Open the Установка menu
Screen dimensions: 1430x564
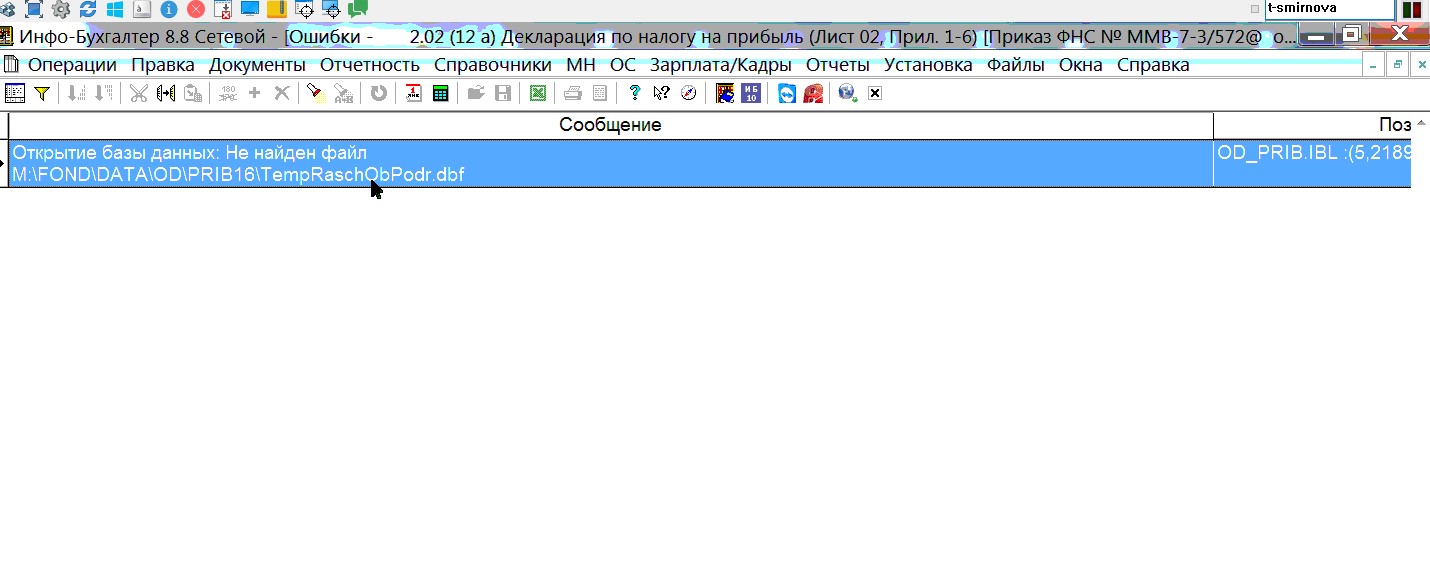[928, 65]
